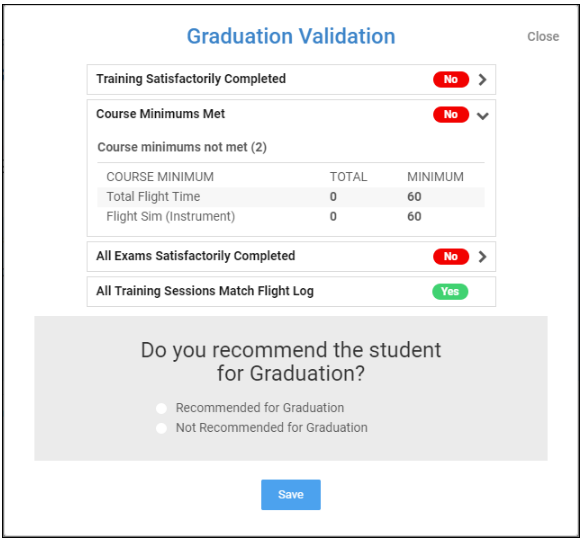Click red No badge for Course Minimums

point(451,114)
